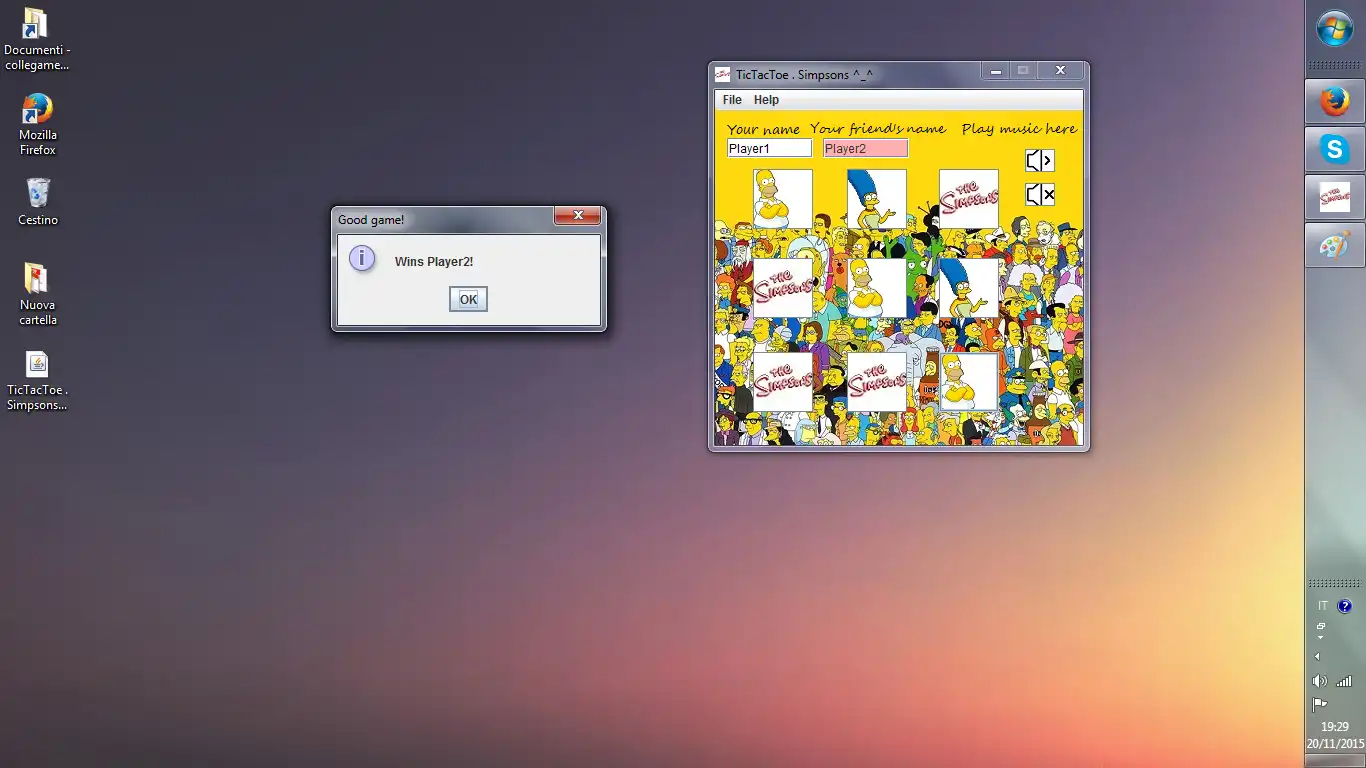The width and height of the screenshot is (1366, 768).
Task: Open the File menu
Action: point(732,100)
